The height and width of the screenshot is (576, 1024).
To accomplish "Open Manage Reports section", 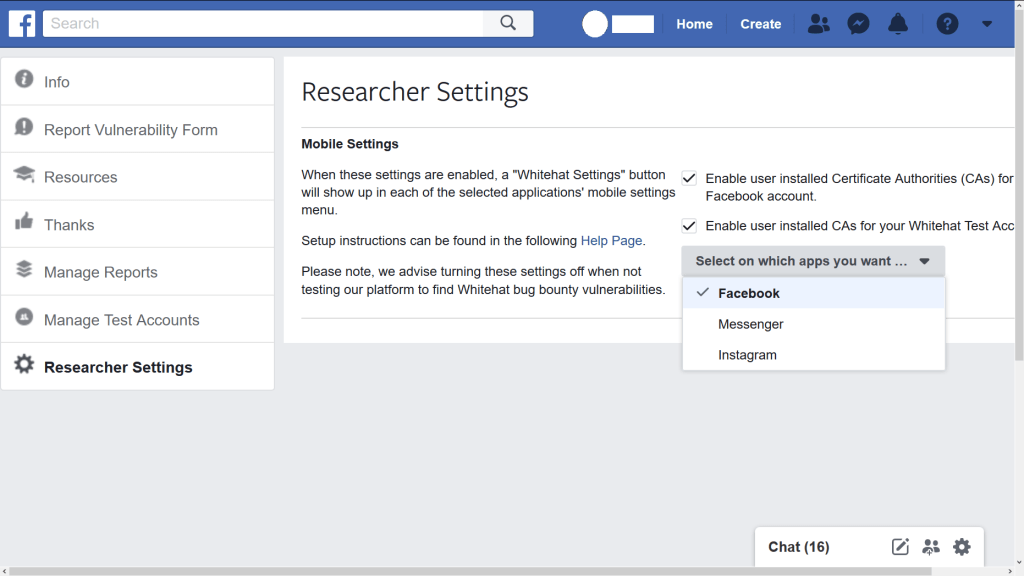I will click(x=138, y=272).
